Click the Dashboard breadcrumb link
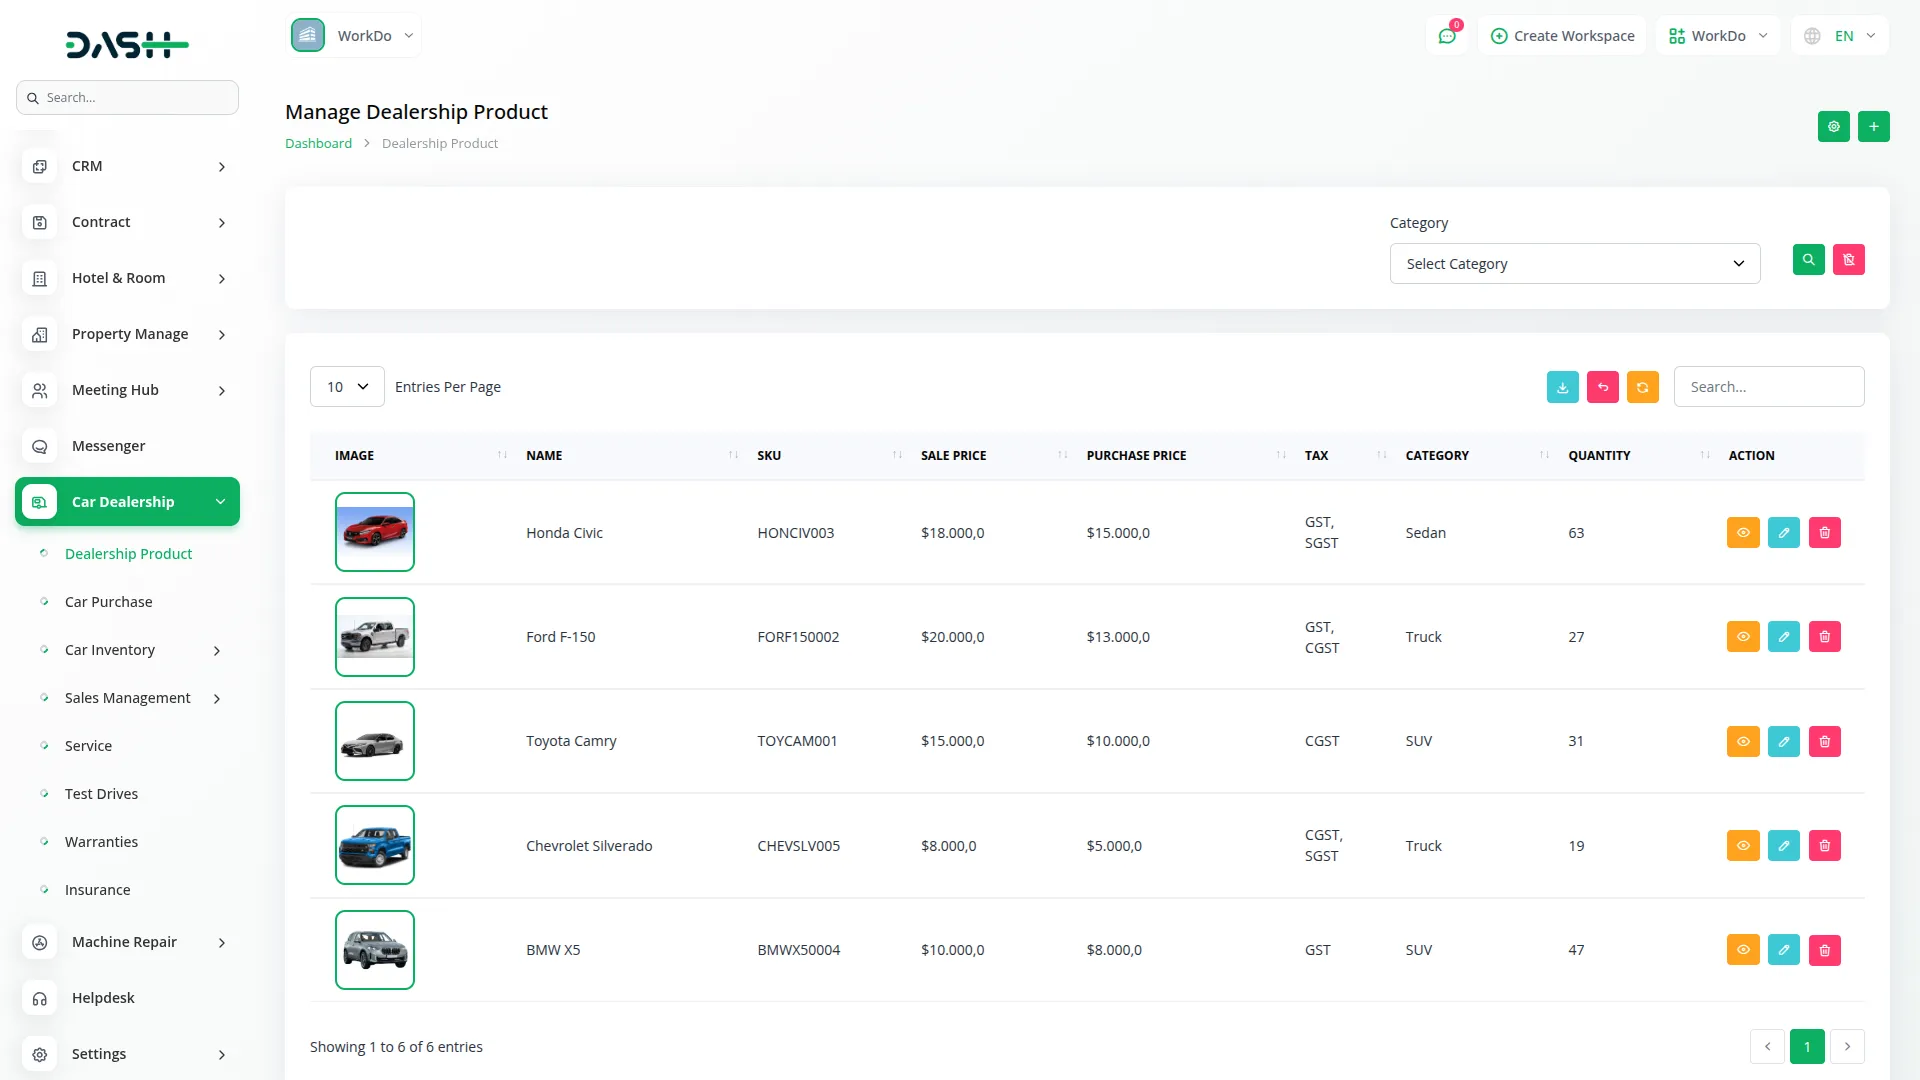1920x1080 pixels. coord(318,143)
